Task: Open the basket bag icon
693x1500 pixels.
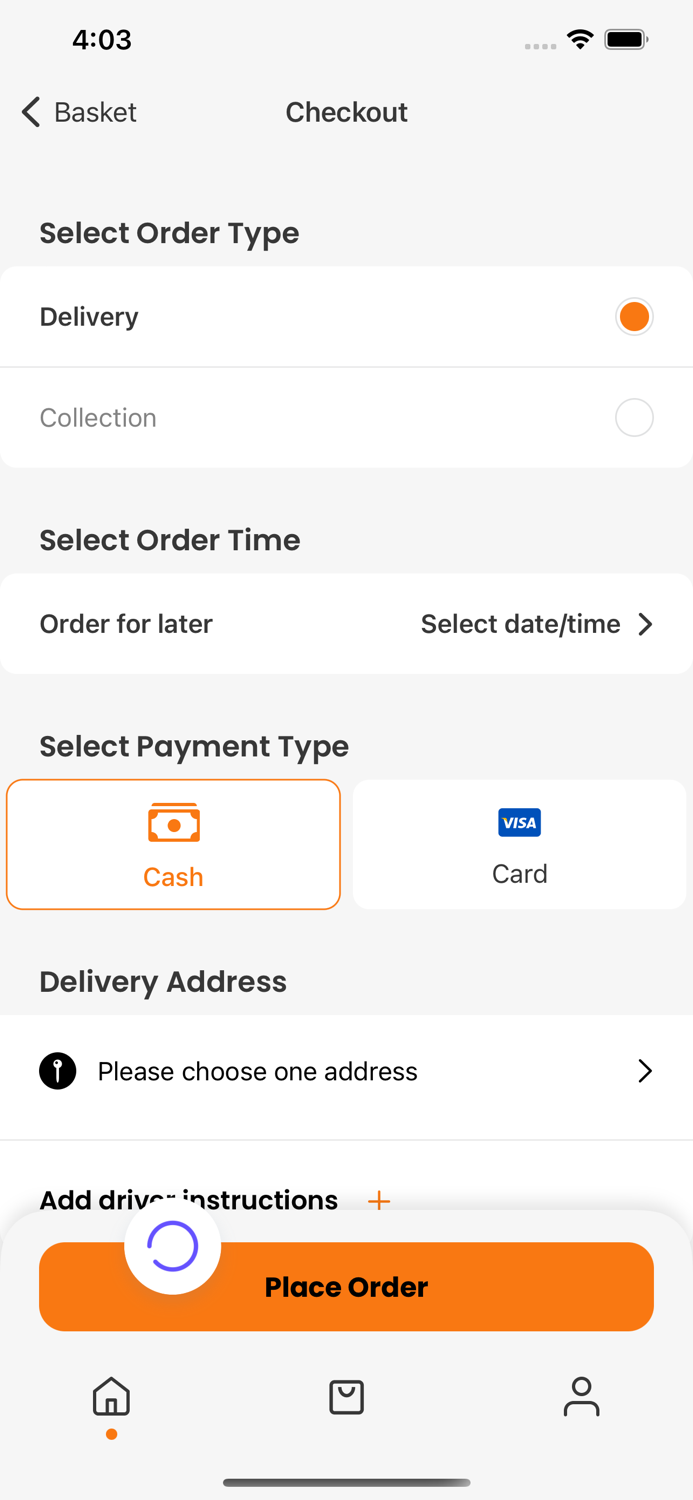Action: click(346, 1397)
